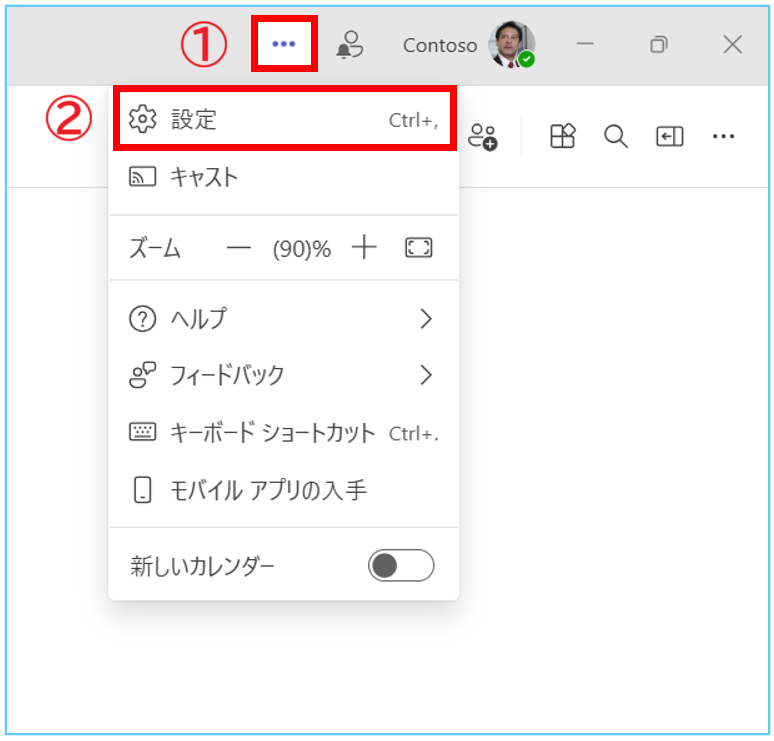Open the apps icon in toolbar
774x741 pixels.
pos(563,137)
